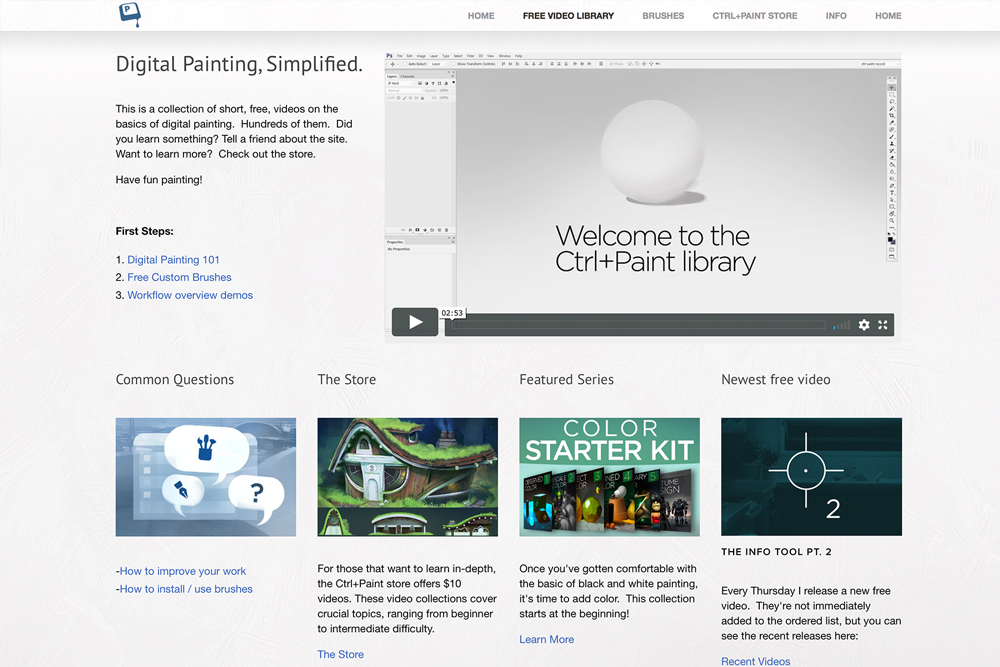Open the first HOME nav item
This screenshot has height=667, width=1000.
pos(481,16)
